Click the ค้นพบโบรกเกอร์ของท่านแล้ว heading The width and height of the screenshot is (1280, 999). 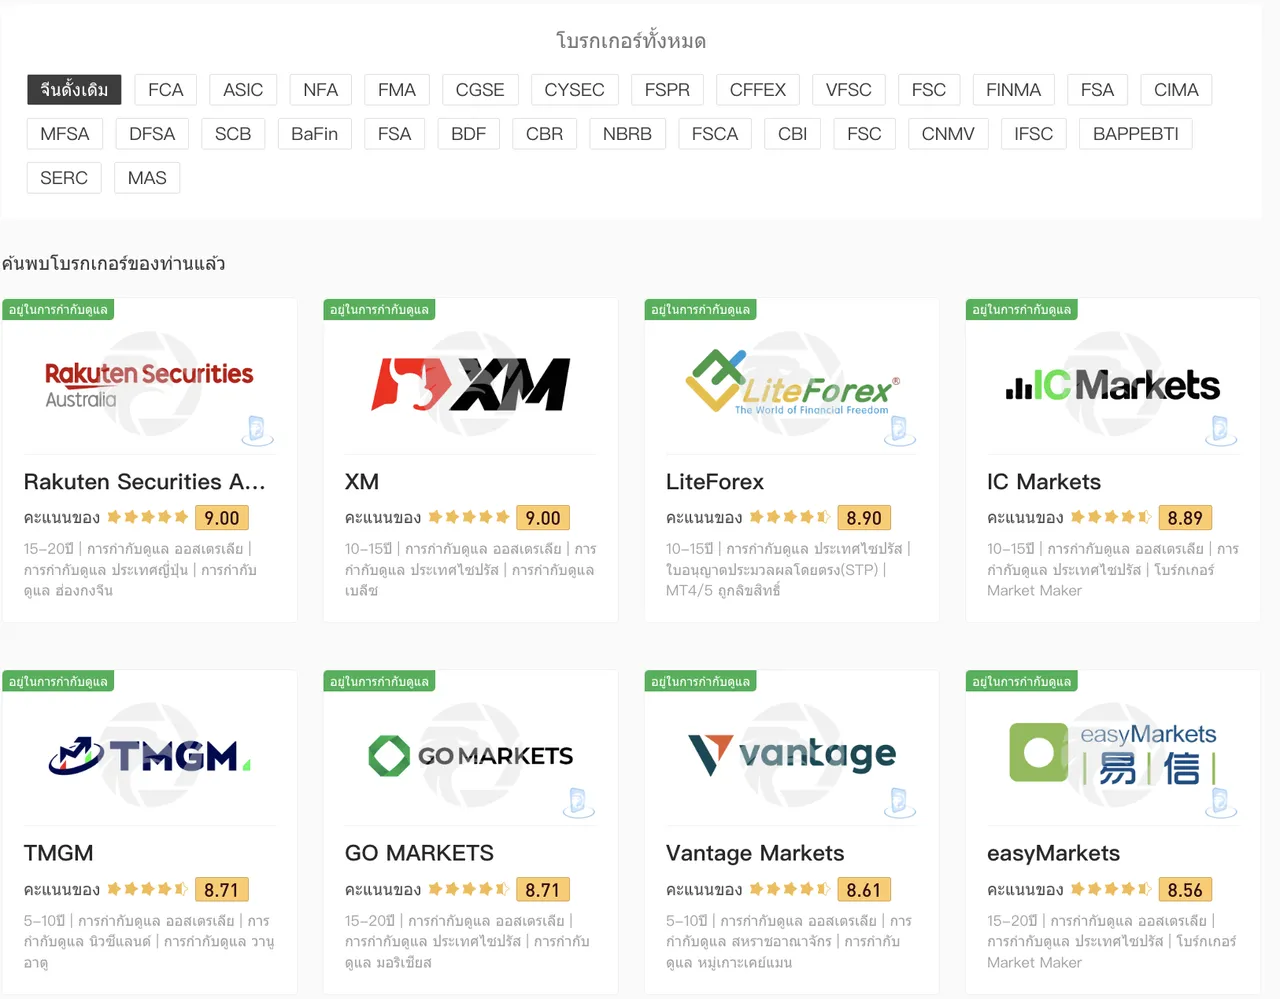114,264
